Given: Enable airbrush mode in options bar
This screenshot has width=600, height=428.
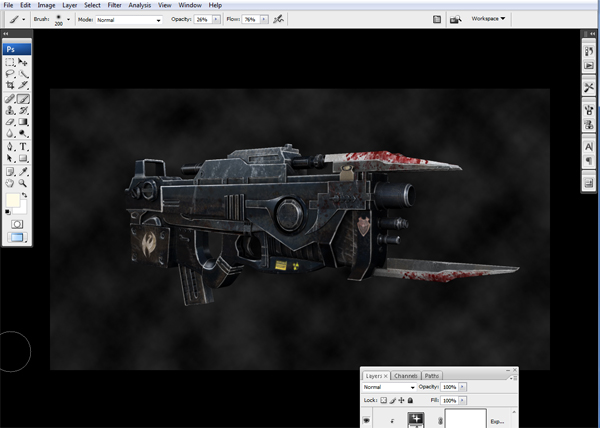Looking at the screenshot, I should point(278,19).
